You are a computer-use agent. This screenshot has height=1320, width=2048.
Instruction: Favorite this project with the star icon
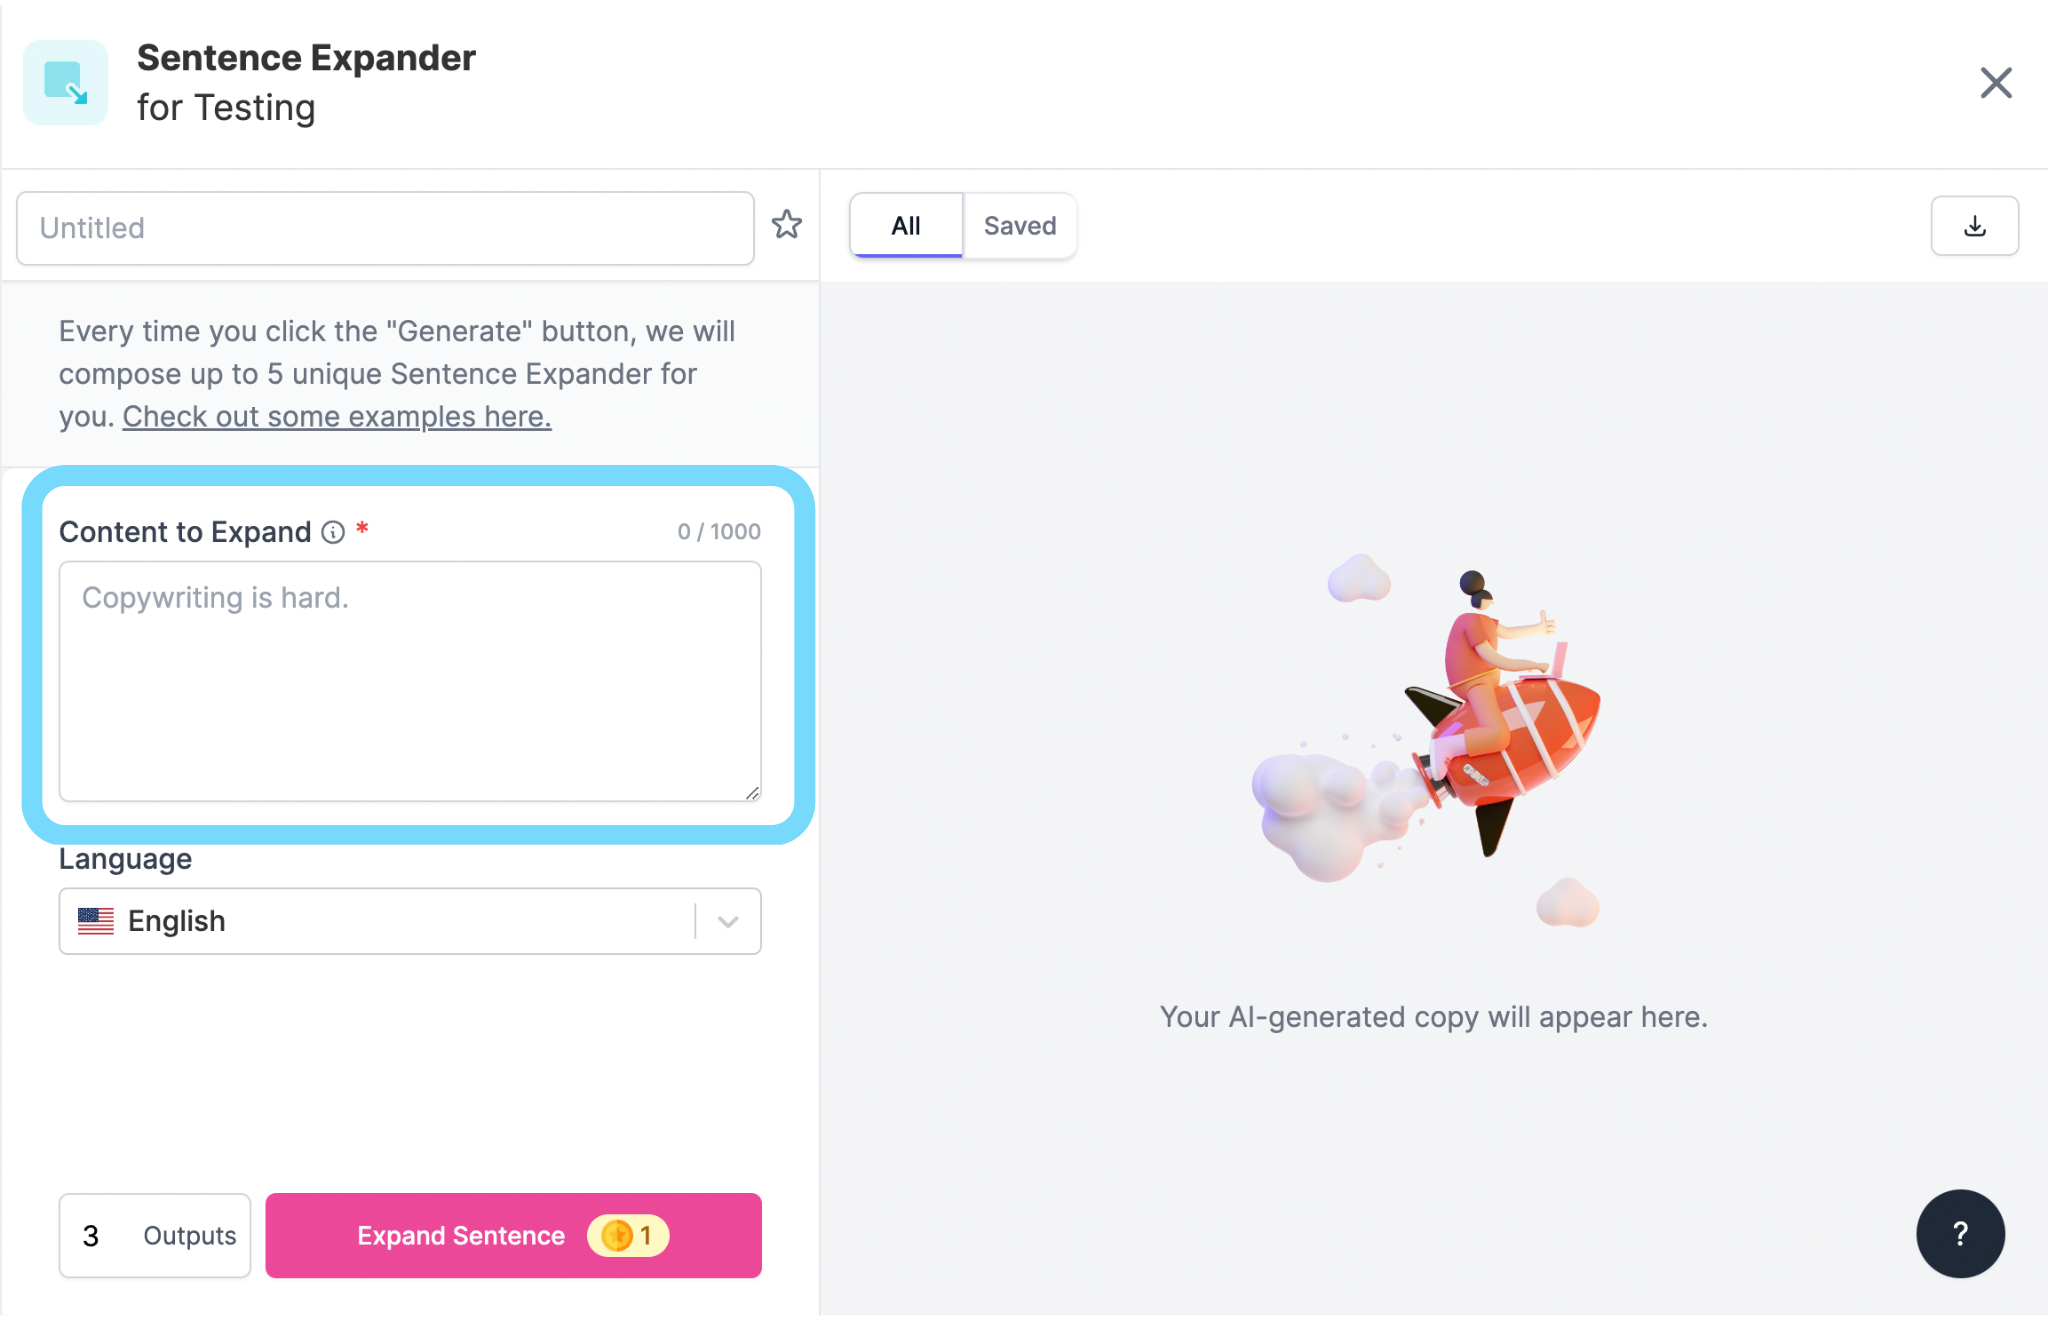point(787,225)
